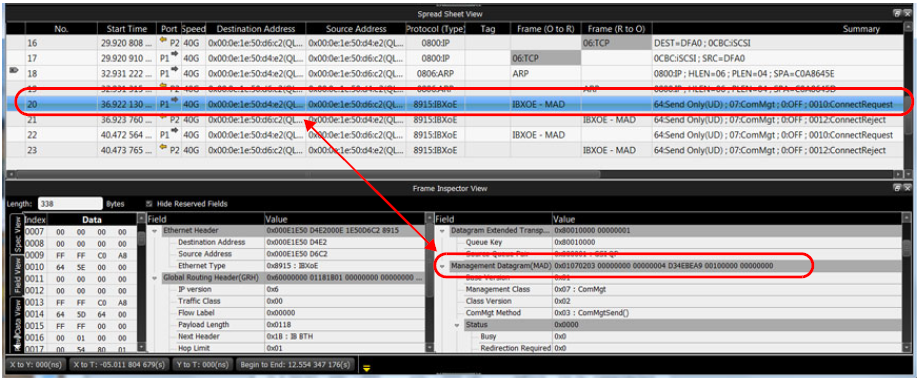Toggle the Hide Reserved Fields checkbox
This screenshot has width=919, height=378.
pos(149,204)
